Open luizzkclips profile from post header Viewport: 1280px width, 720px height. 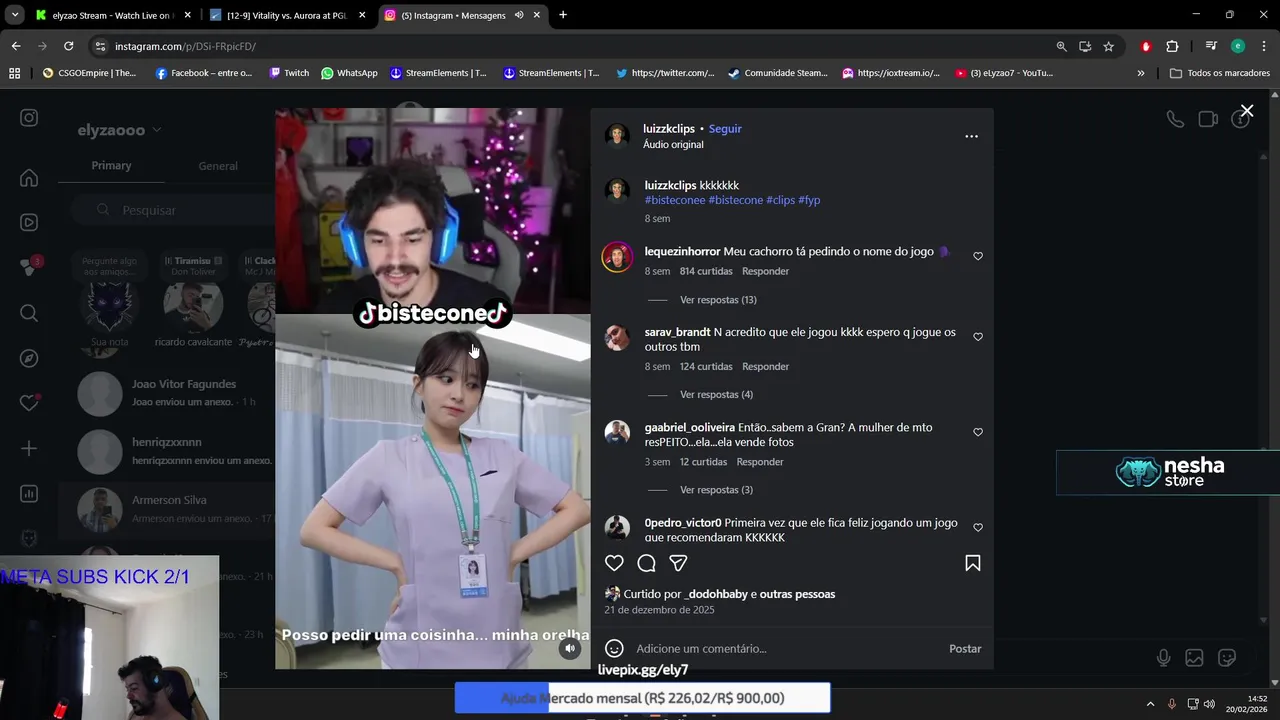[x=669, y=129]
